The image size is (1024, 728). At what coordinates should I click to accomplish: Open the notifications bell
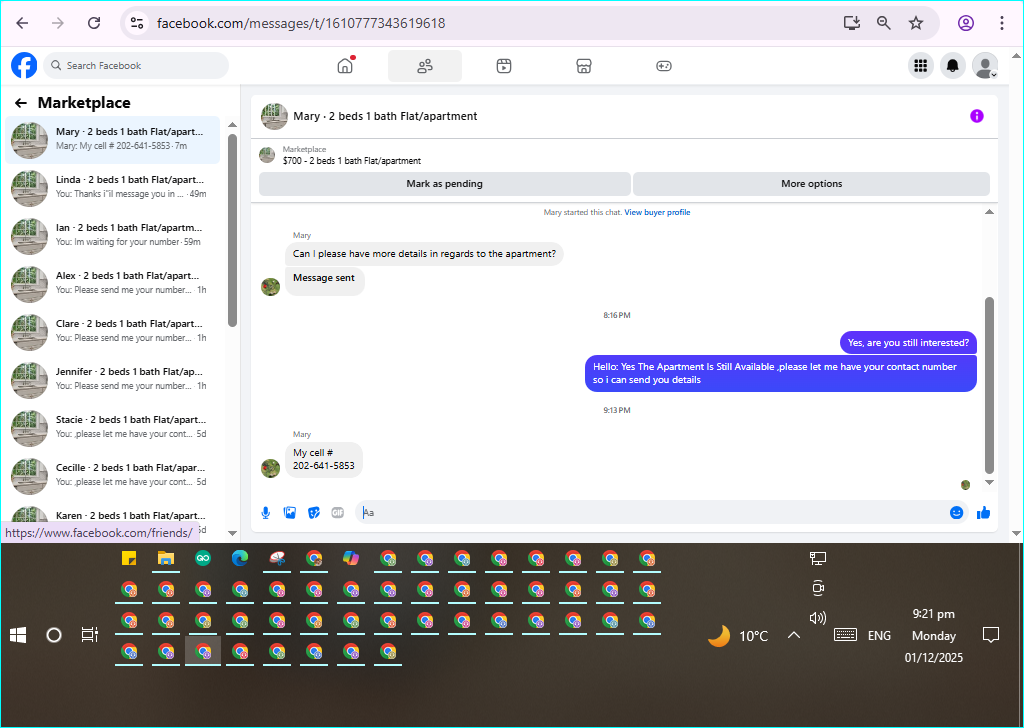952,65
